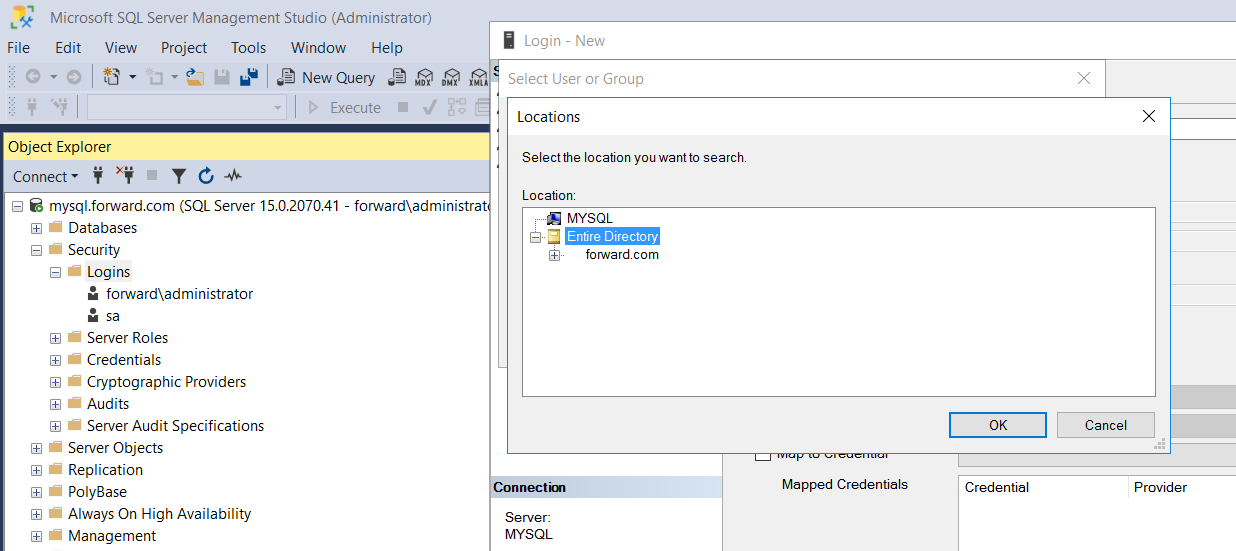Toggle the Map to Credential checkbox
The width and height of the screenshot is (1236, 551).
[763, 453]
